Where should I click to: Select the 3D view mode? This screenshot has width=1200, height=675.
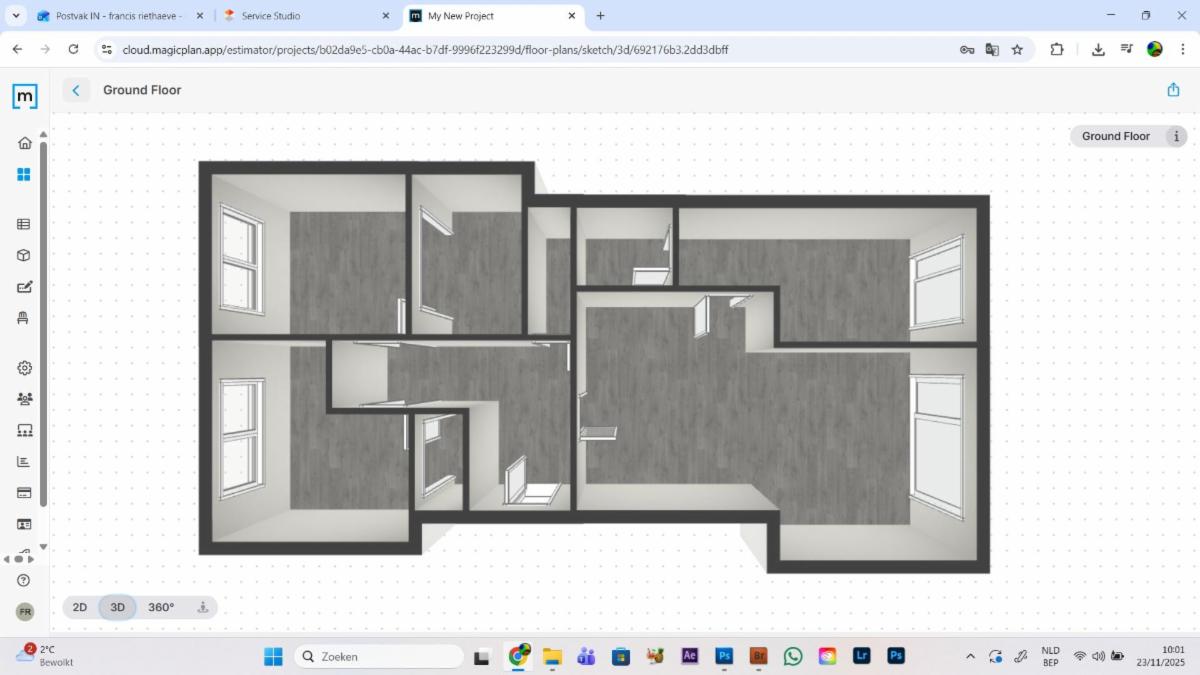[x=117, y=607]
